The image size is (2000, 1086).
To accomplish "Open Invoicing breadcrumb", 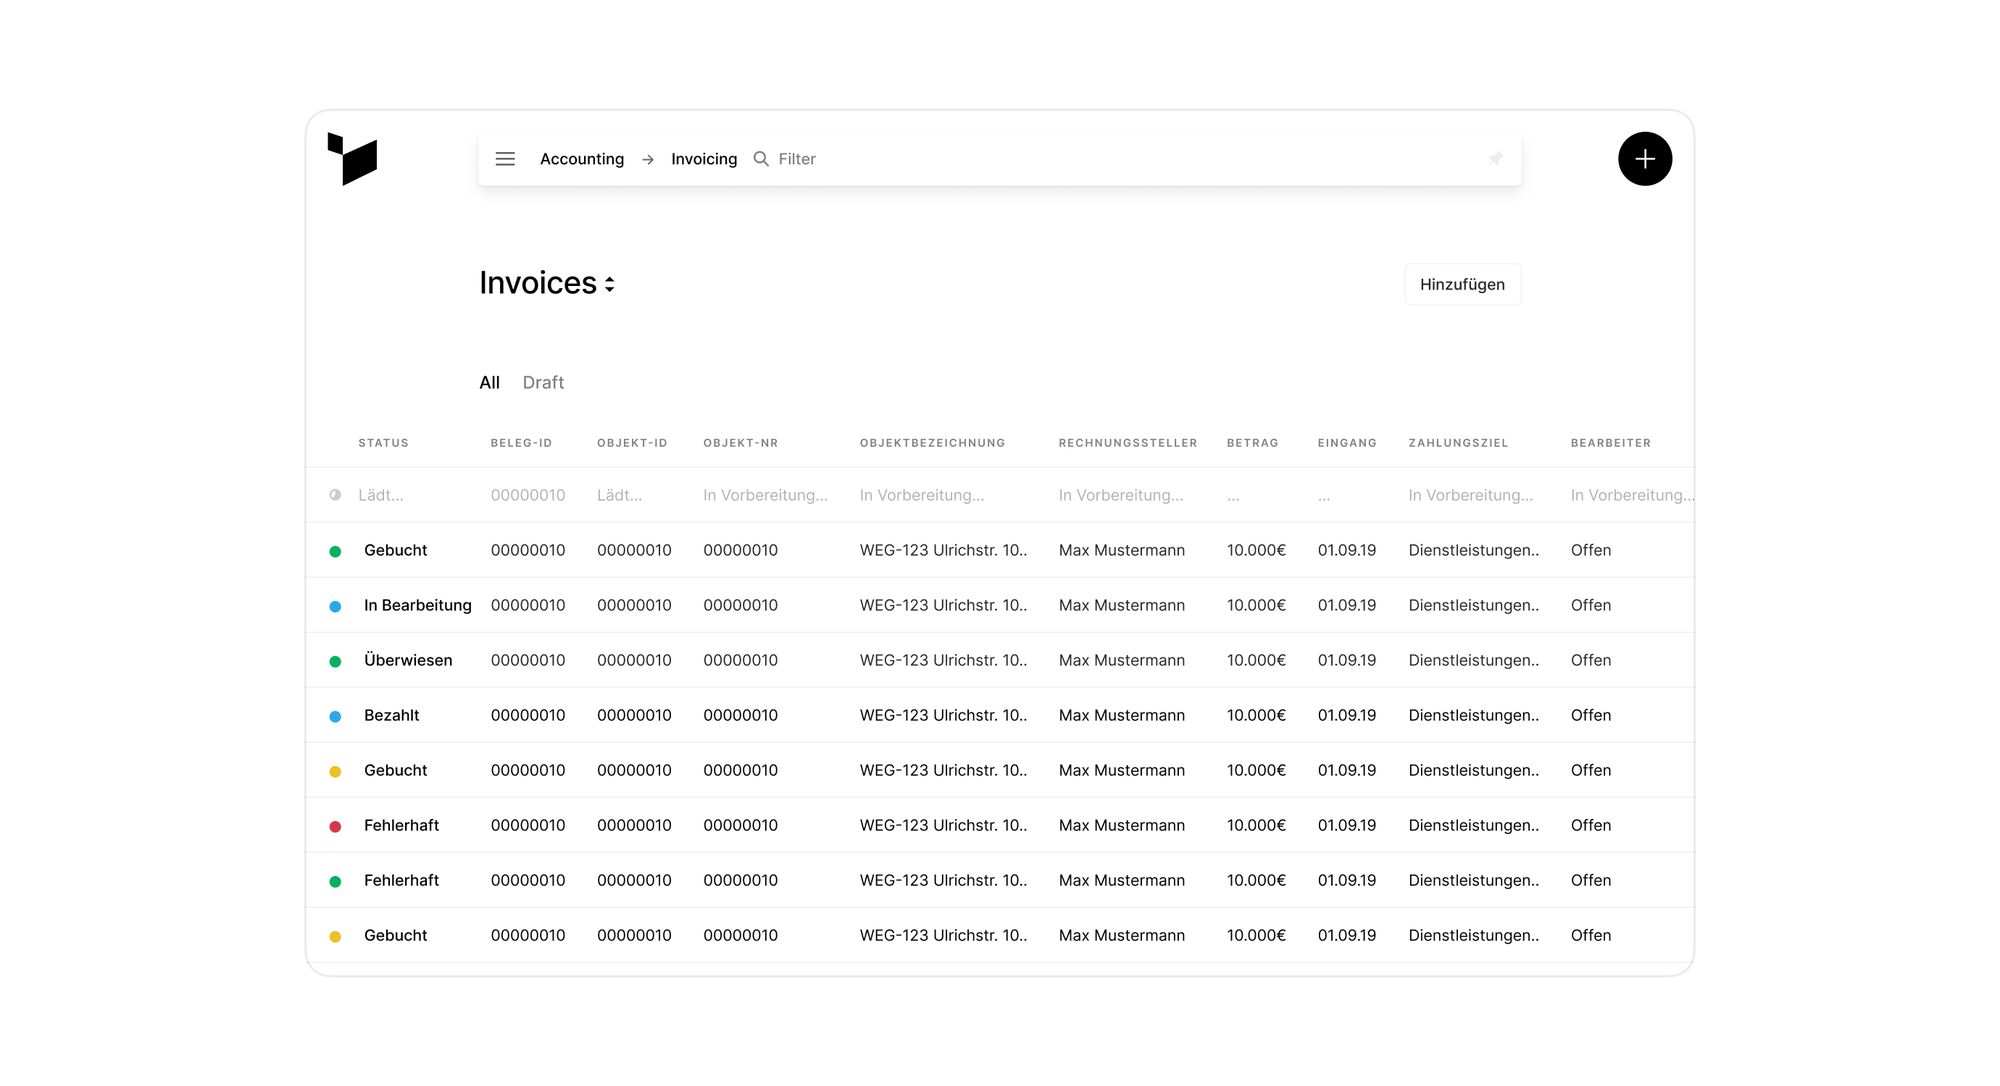I will point(704,159).
